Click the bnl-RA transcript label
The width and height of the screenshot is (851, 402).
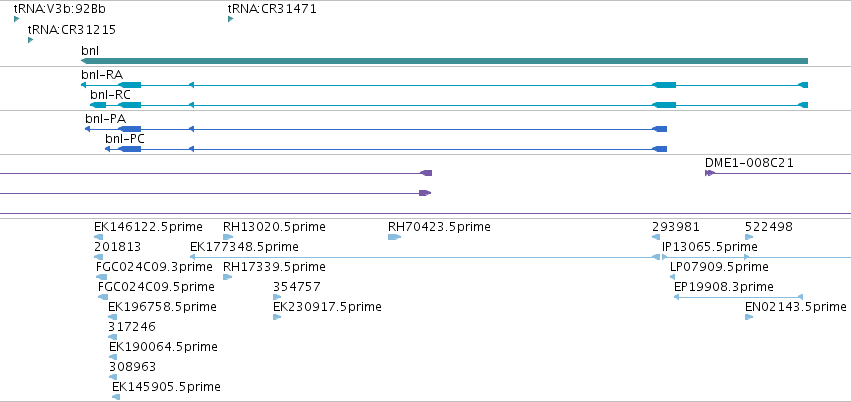tap(102, 75)
